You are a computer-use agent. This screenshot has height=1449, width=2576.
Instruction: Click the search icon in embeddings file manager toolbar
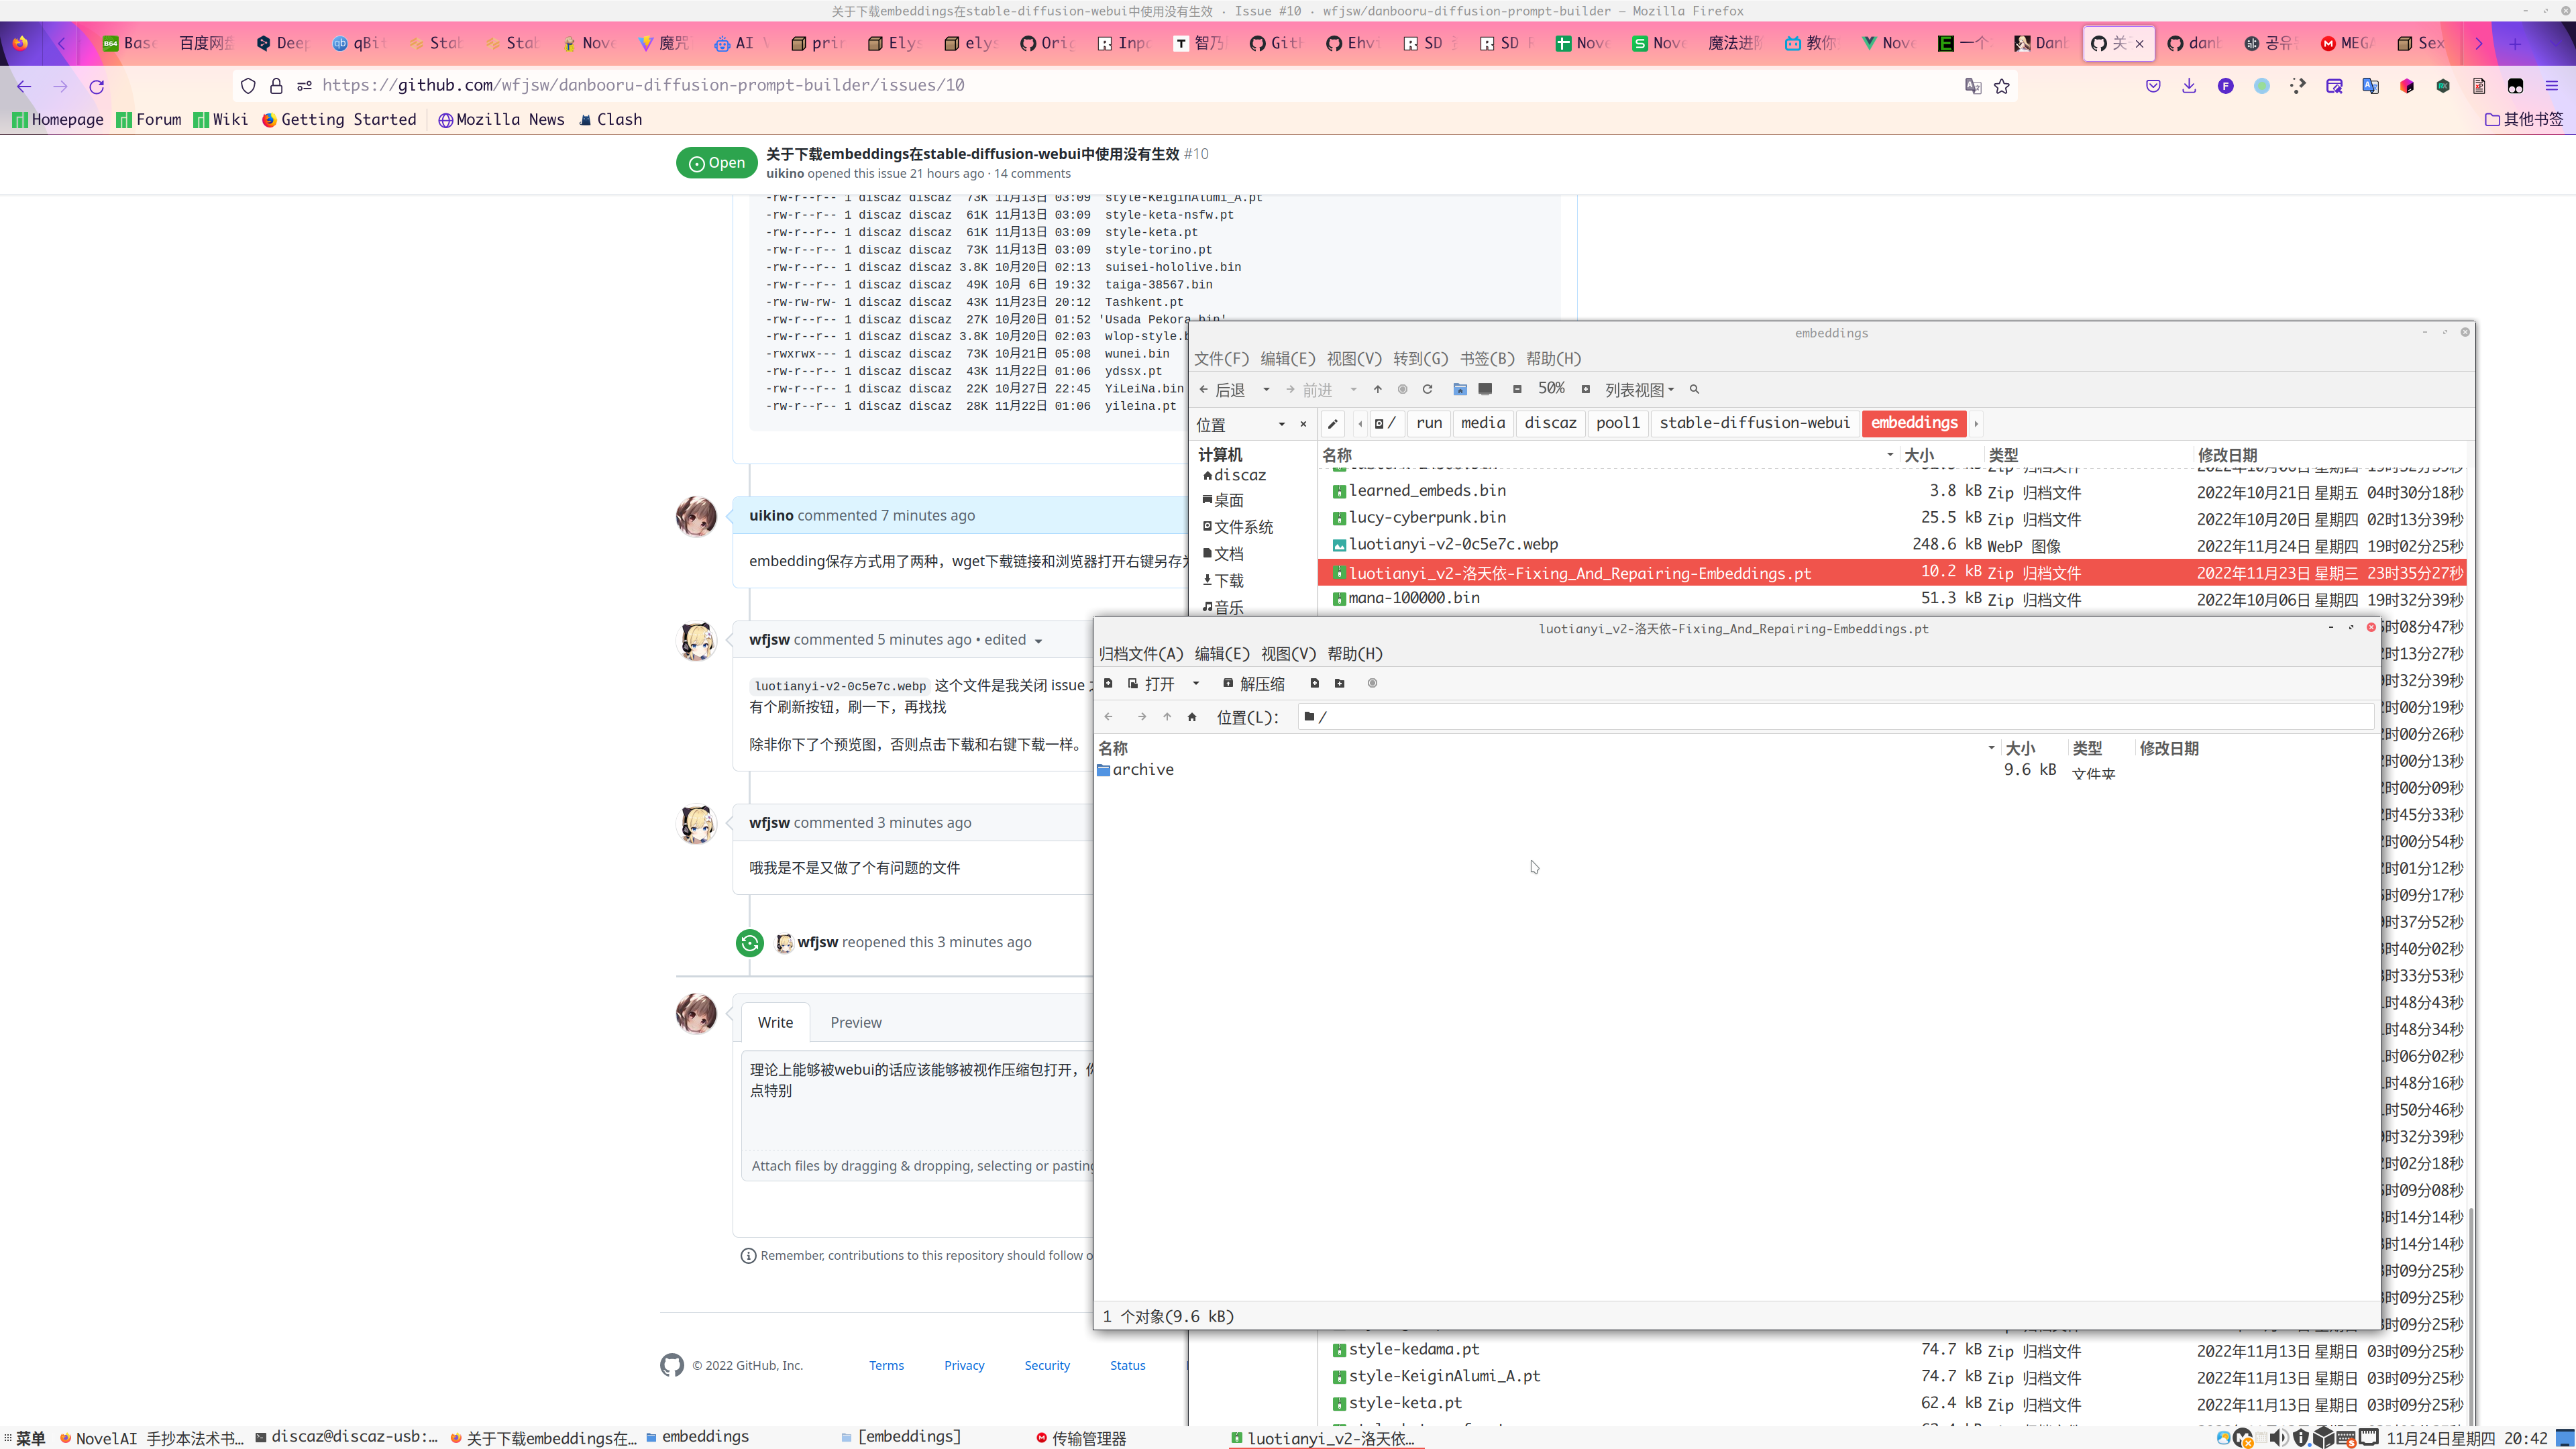tap(1694, 390)
